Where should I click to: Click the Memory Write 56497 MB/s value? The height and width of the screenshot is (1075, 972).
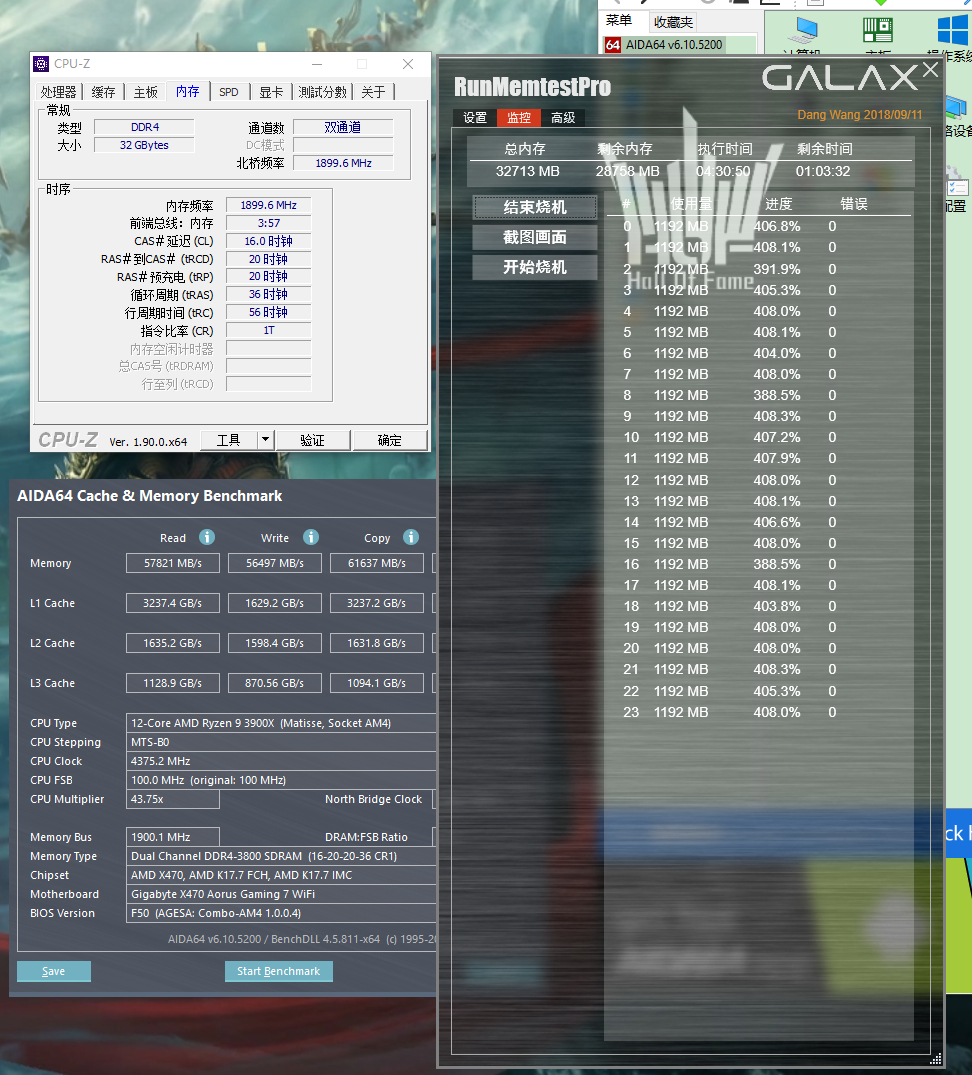[x=275, y=563]
